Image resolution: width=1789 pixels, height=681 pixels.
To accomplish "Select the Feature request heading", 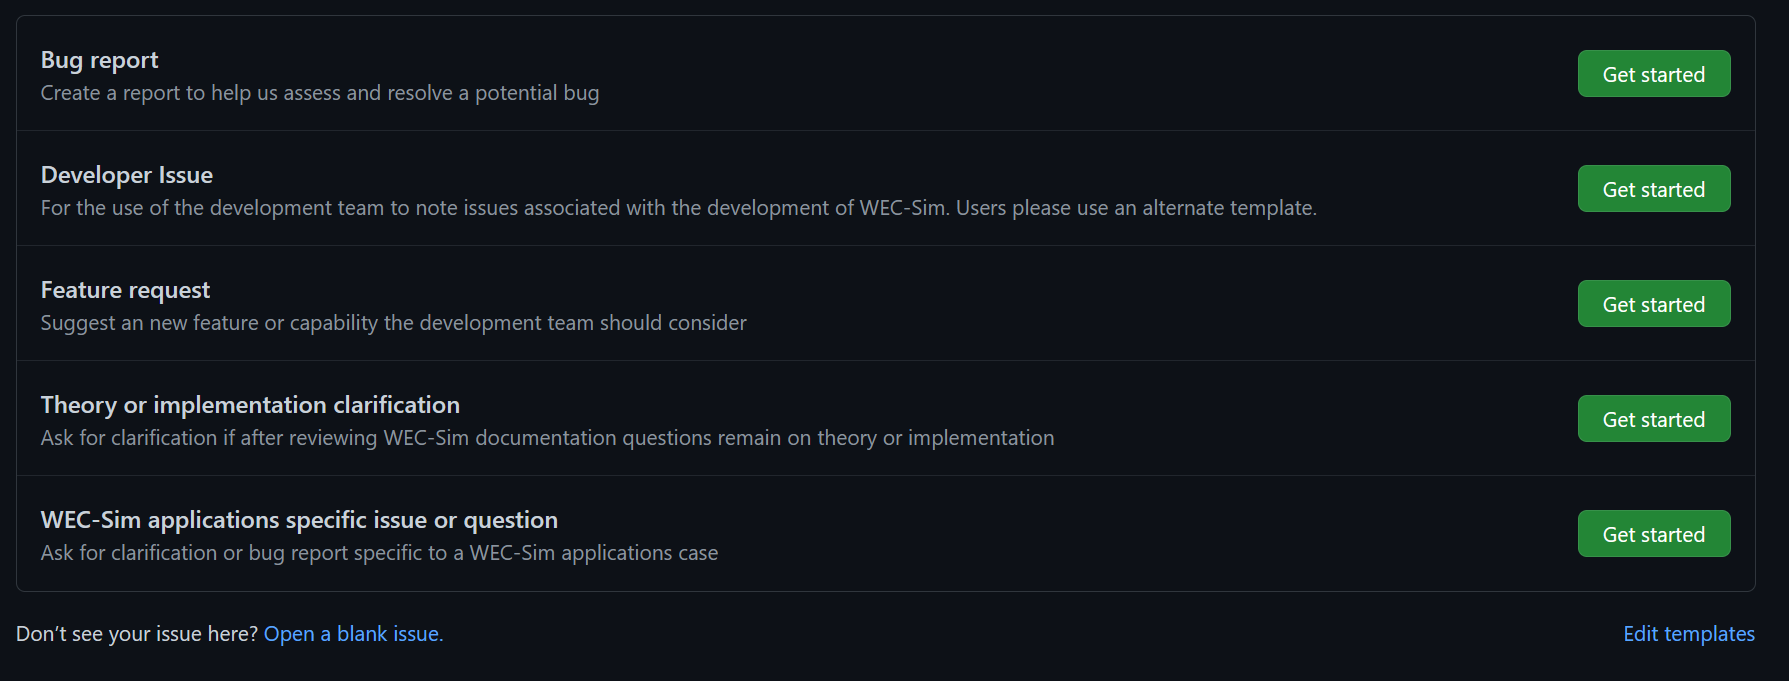I will coord(124,289).
